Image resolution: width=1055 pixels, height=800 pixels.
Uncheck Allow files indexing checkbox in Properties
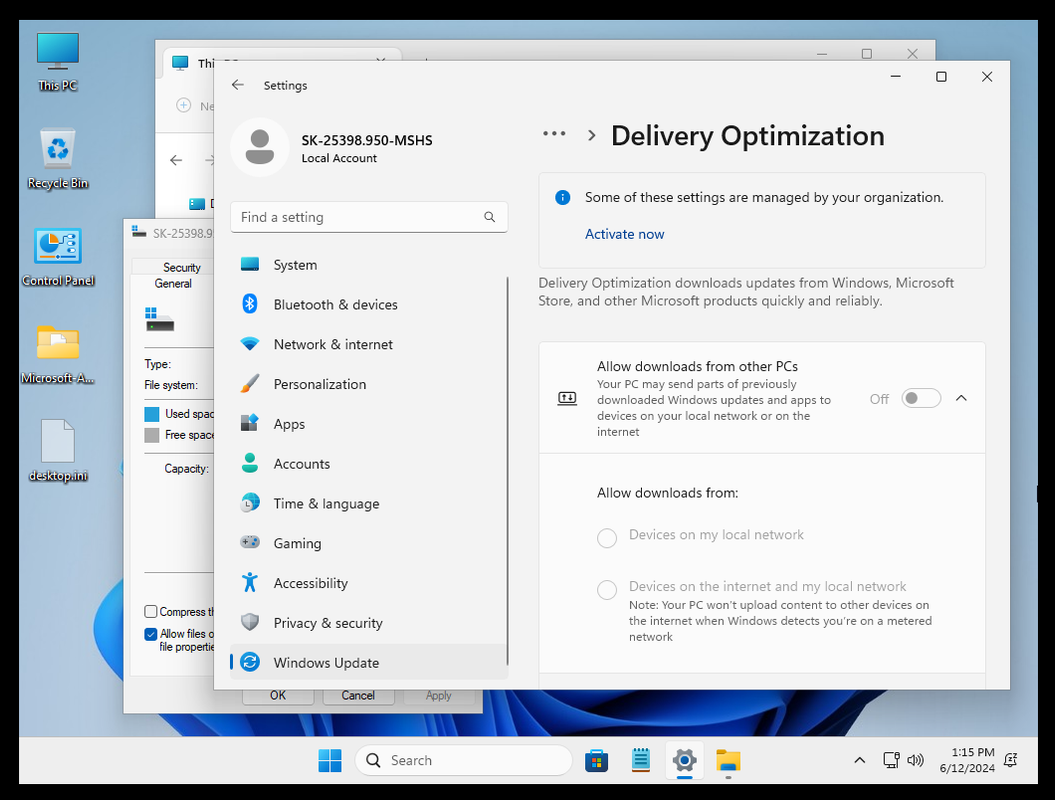click(x=151, y=634)
